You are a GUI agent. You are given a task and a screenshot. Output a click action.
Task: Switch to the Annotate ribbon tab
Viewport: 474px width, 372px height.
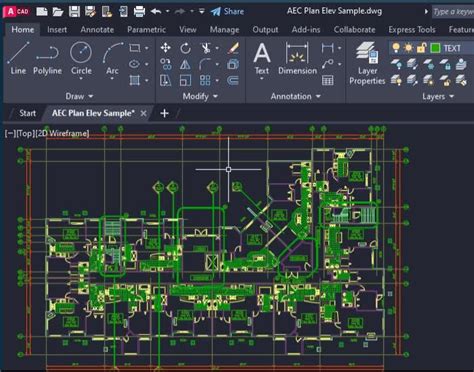(x=97, y=30)
